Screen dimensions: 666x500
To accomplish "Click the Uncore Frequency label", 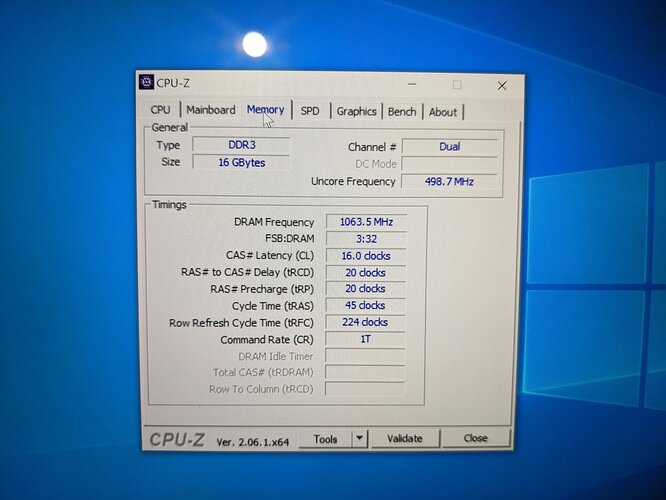I will click(x=353, y=181).
